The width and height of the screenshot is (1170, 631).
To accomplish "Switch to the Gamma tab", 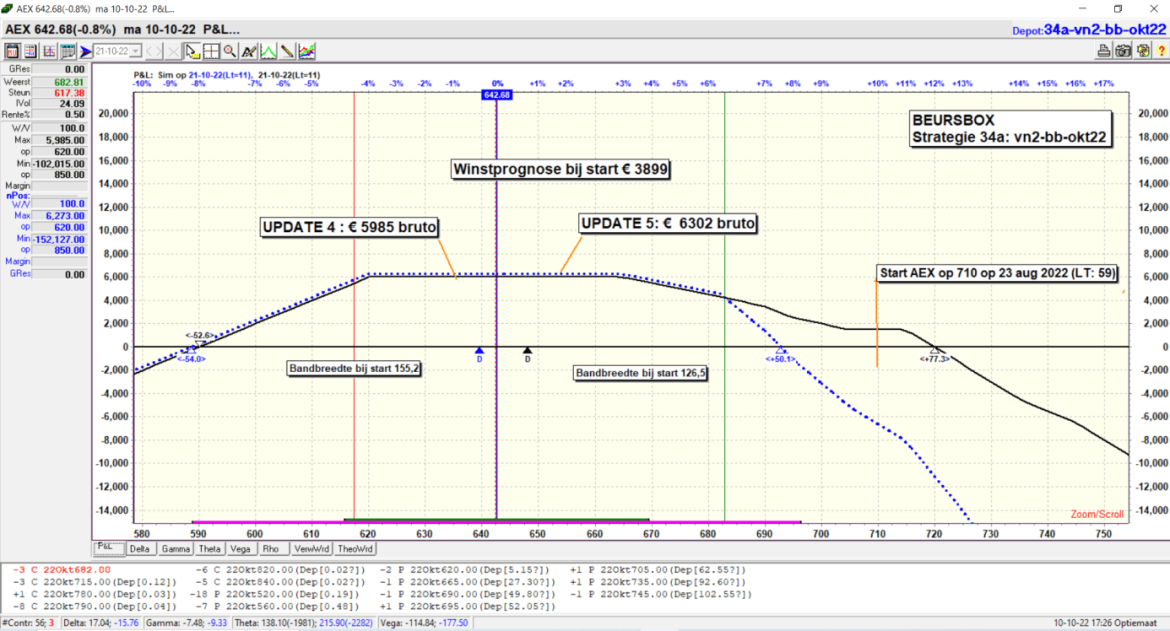I will pos(175,549).
